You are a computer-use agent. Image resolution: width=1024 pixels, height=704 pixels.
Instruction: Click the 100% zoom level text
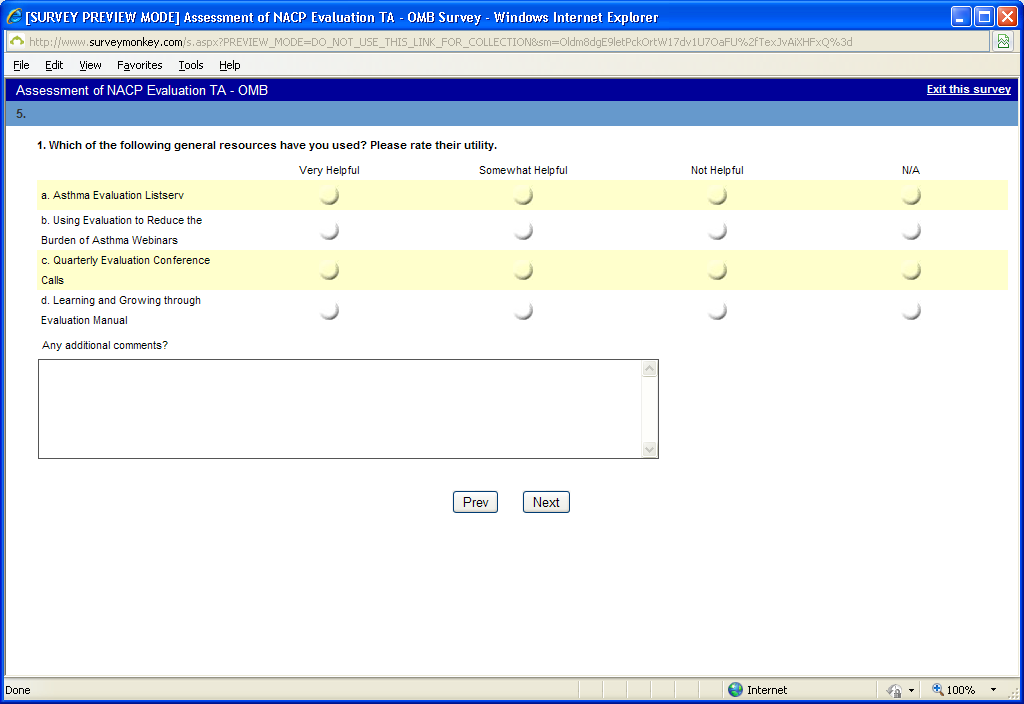tap(961, 690)
